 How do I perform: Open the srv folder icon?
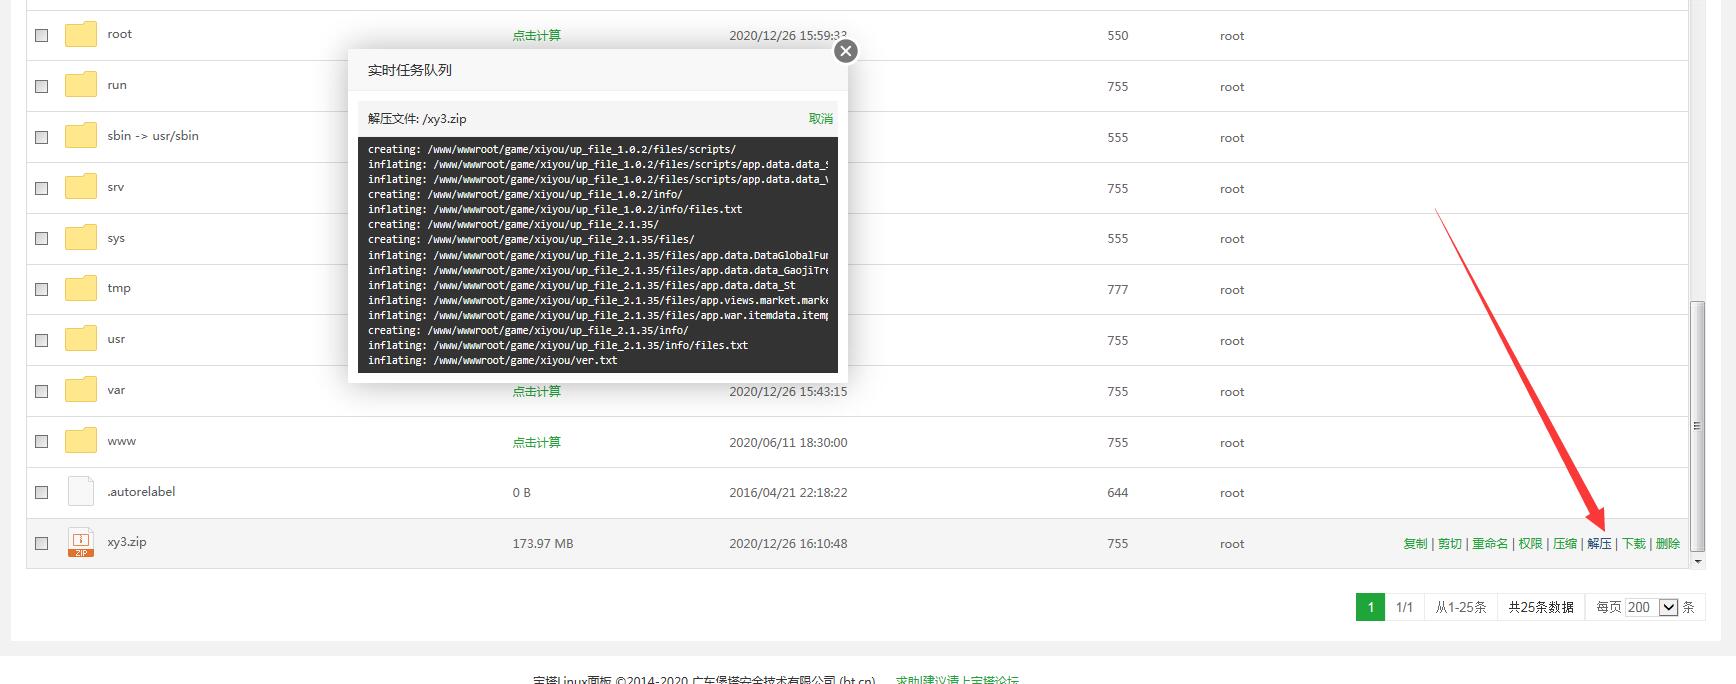tap(81, 187)
